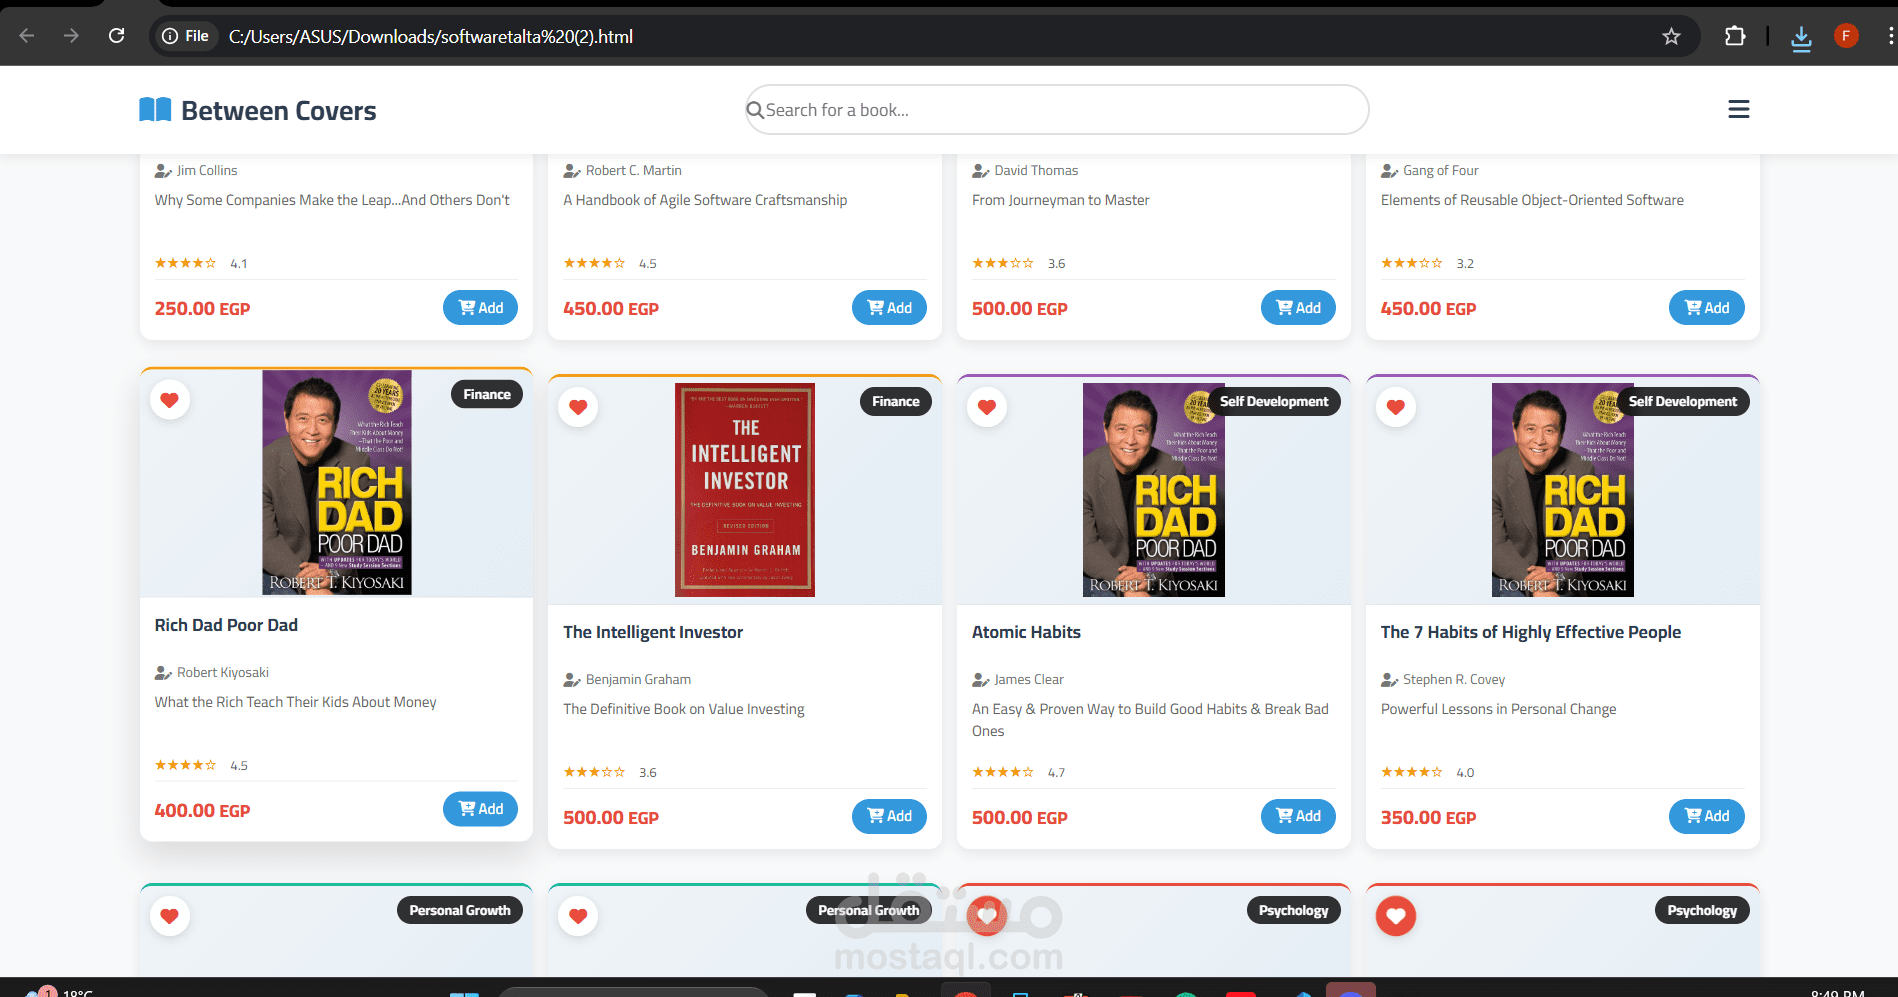Image resolution: width=1898 pixels, height=997 pixels.
Task: Add the Jim Collins book to cart
Action: 480,308
